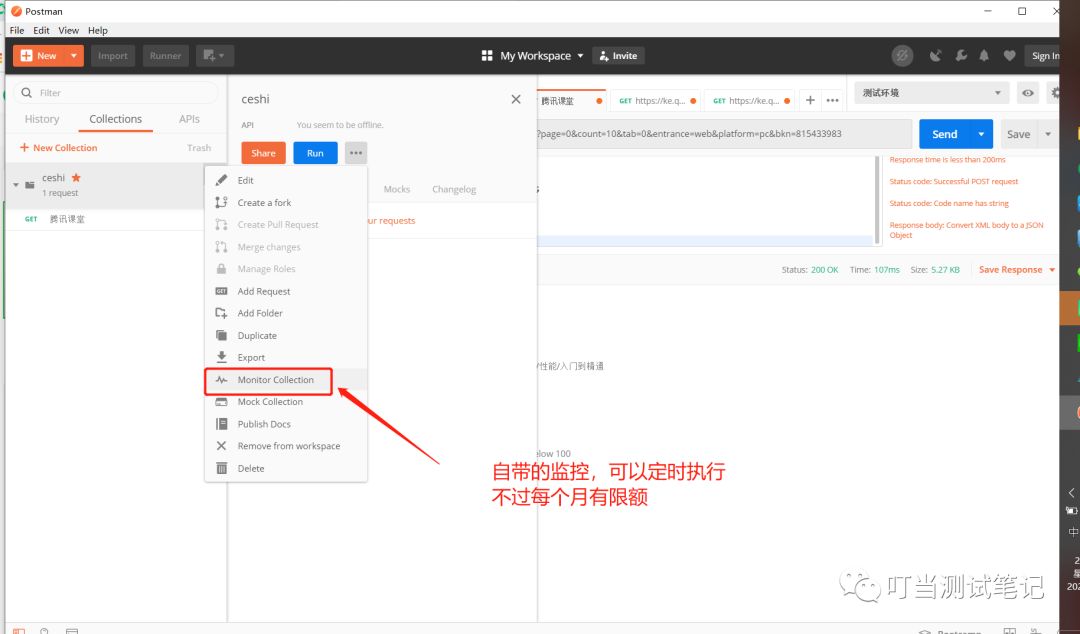Open the Runner
Viewport: 1080px width, 634px height.
click(x=165, y=56)
